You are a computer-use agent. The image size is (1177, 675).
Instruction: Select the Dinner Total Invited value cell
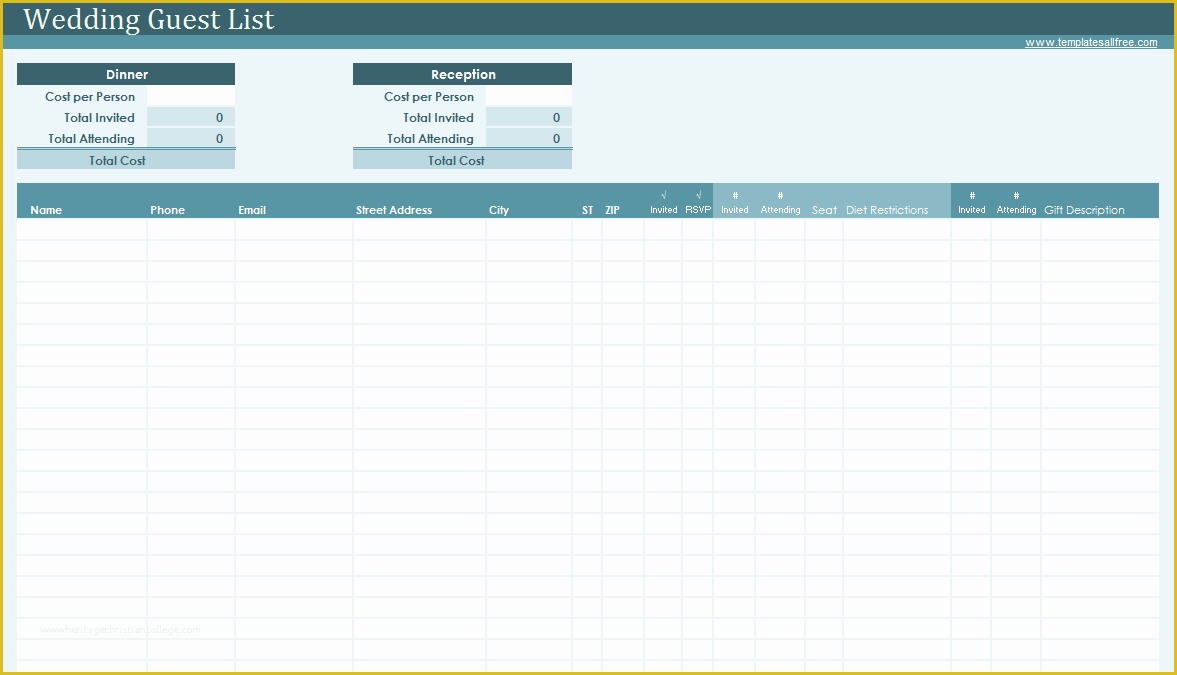(x=191, y=117)
